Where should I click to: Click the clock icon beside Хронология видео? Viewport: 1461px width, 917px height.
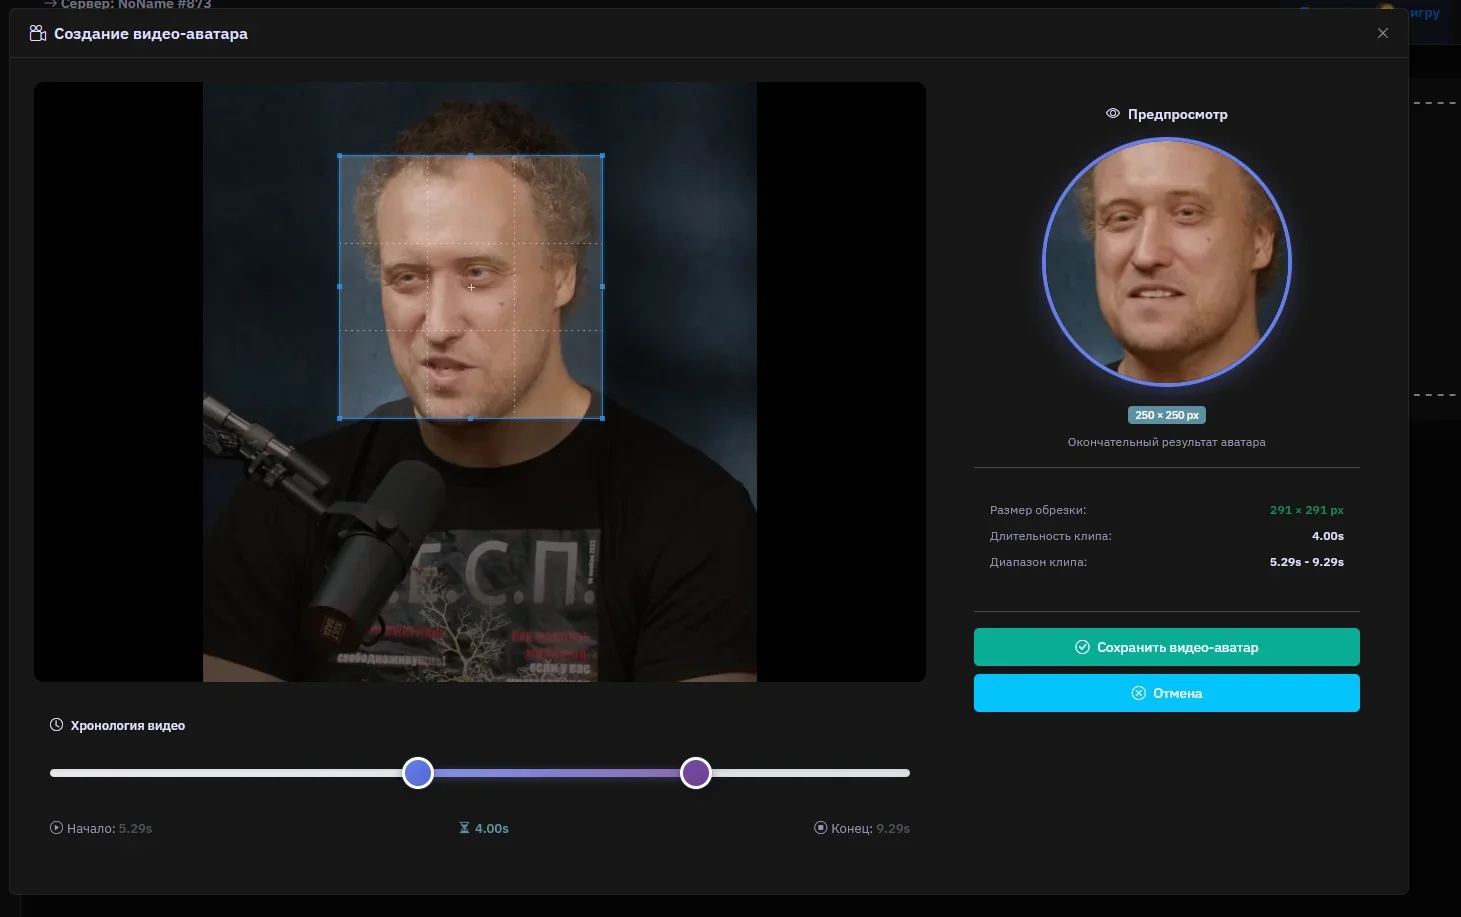tap(57, 725)
